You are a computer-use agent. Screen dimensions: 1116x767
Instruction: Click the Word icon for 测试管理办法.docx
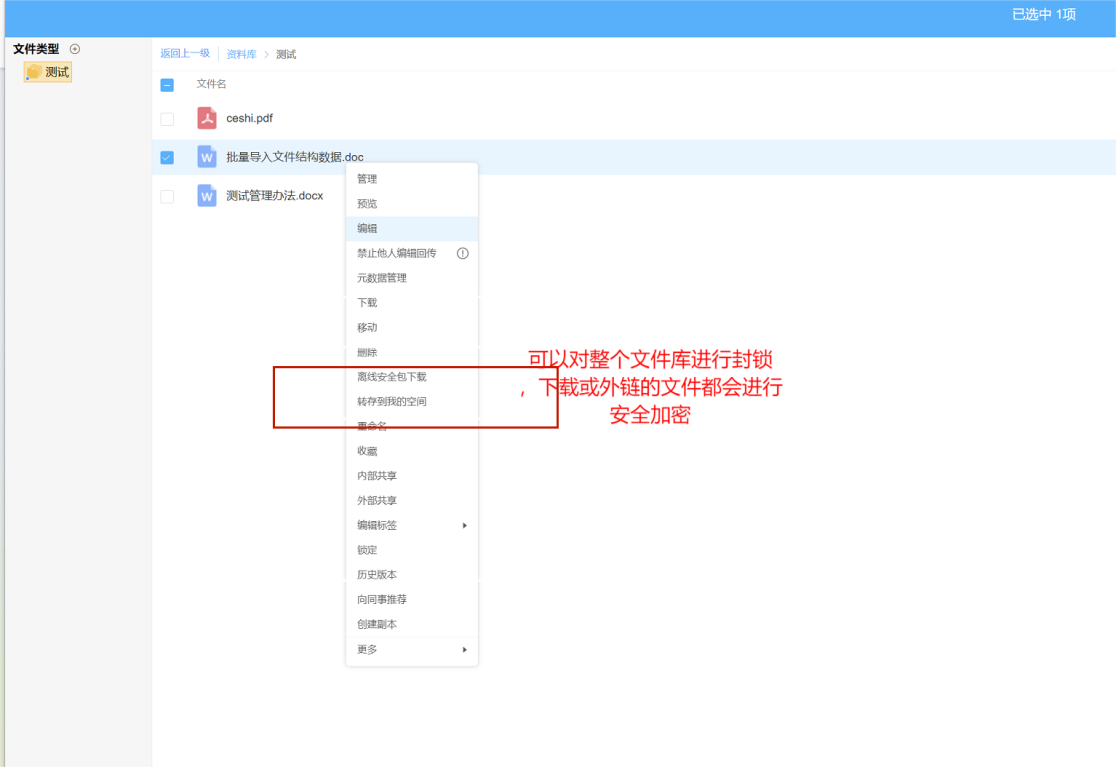[x=207, y=196]
